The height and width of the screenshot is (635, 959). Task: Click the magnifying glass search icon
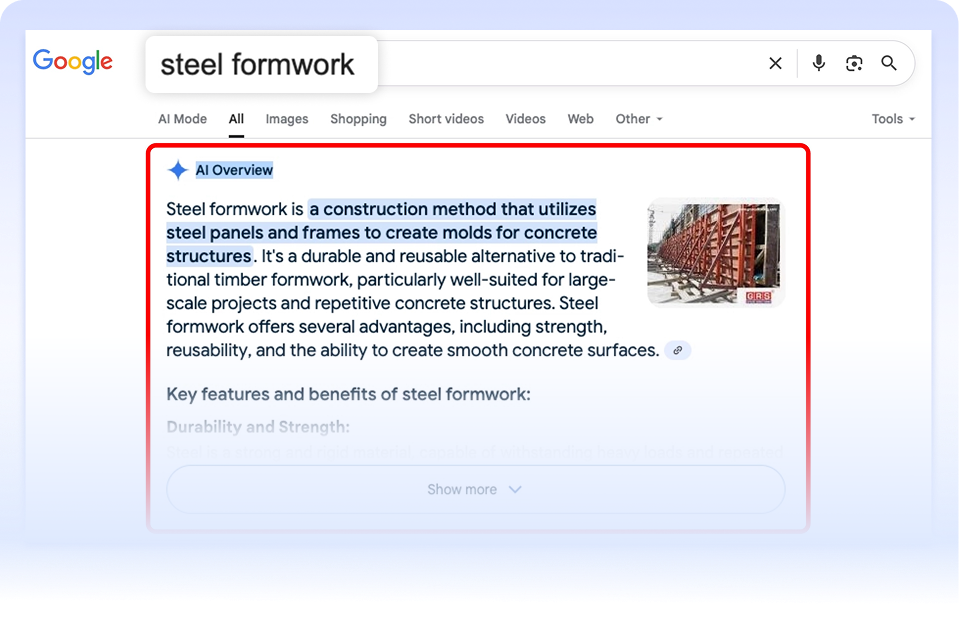coord(889,63)
